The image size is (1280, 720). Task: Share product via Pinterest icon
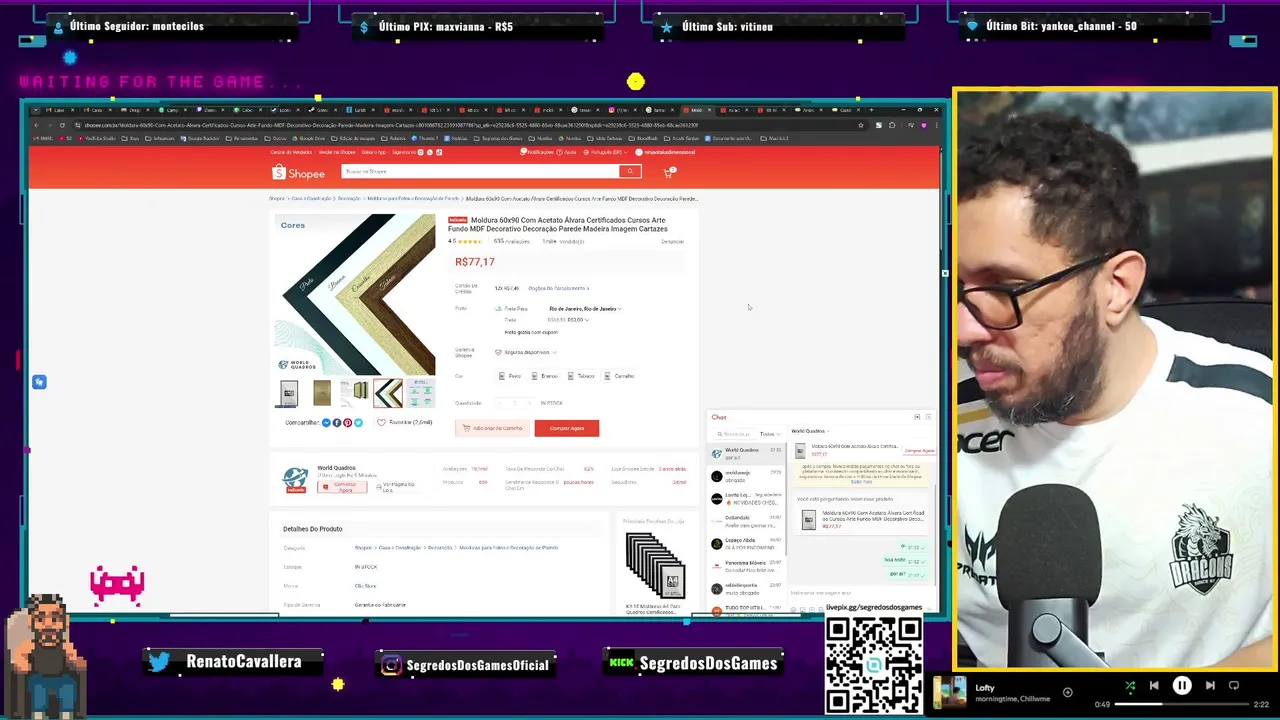tap(347, 423)
